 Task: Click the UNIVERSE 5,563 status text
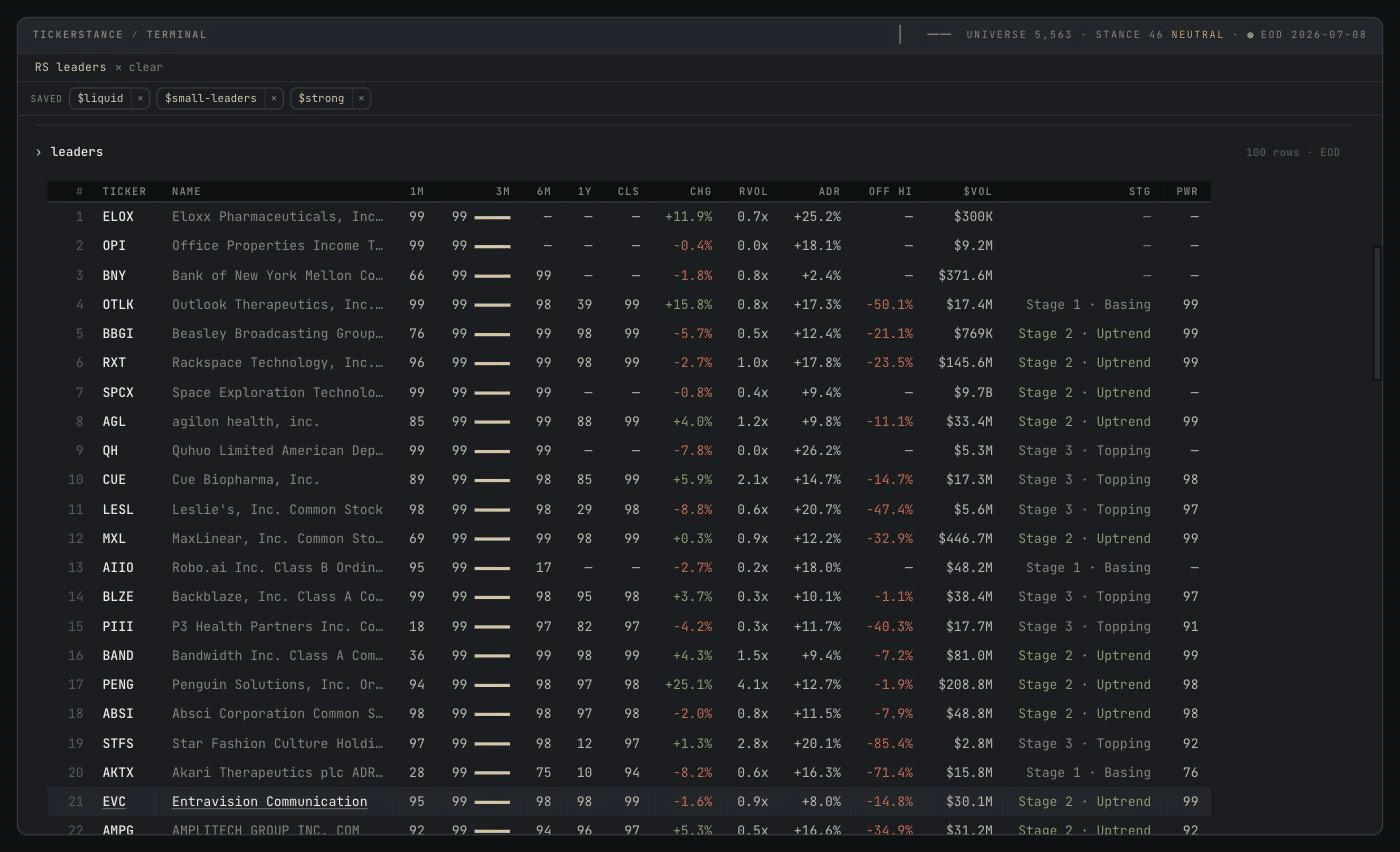1019,34
